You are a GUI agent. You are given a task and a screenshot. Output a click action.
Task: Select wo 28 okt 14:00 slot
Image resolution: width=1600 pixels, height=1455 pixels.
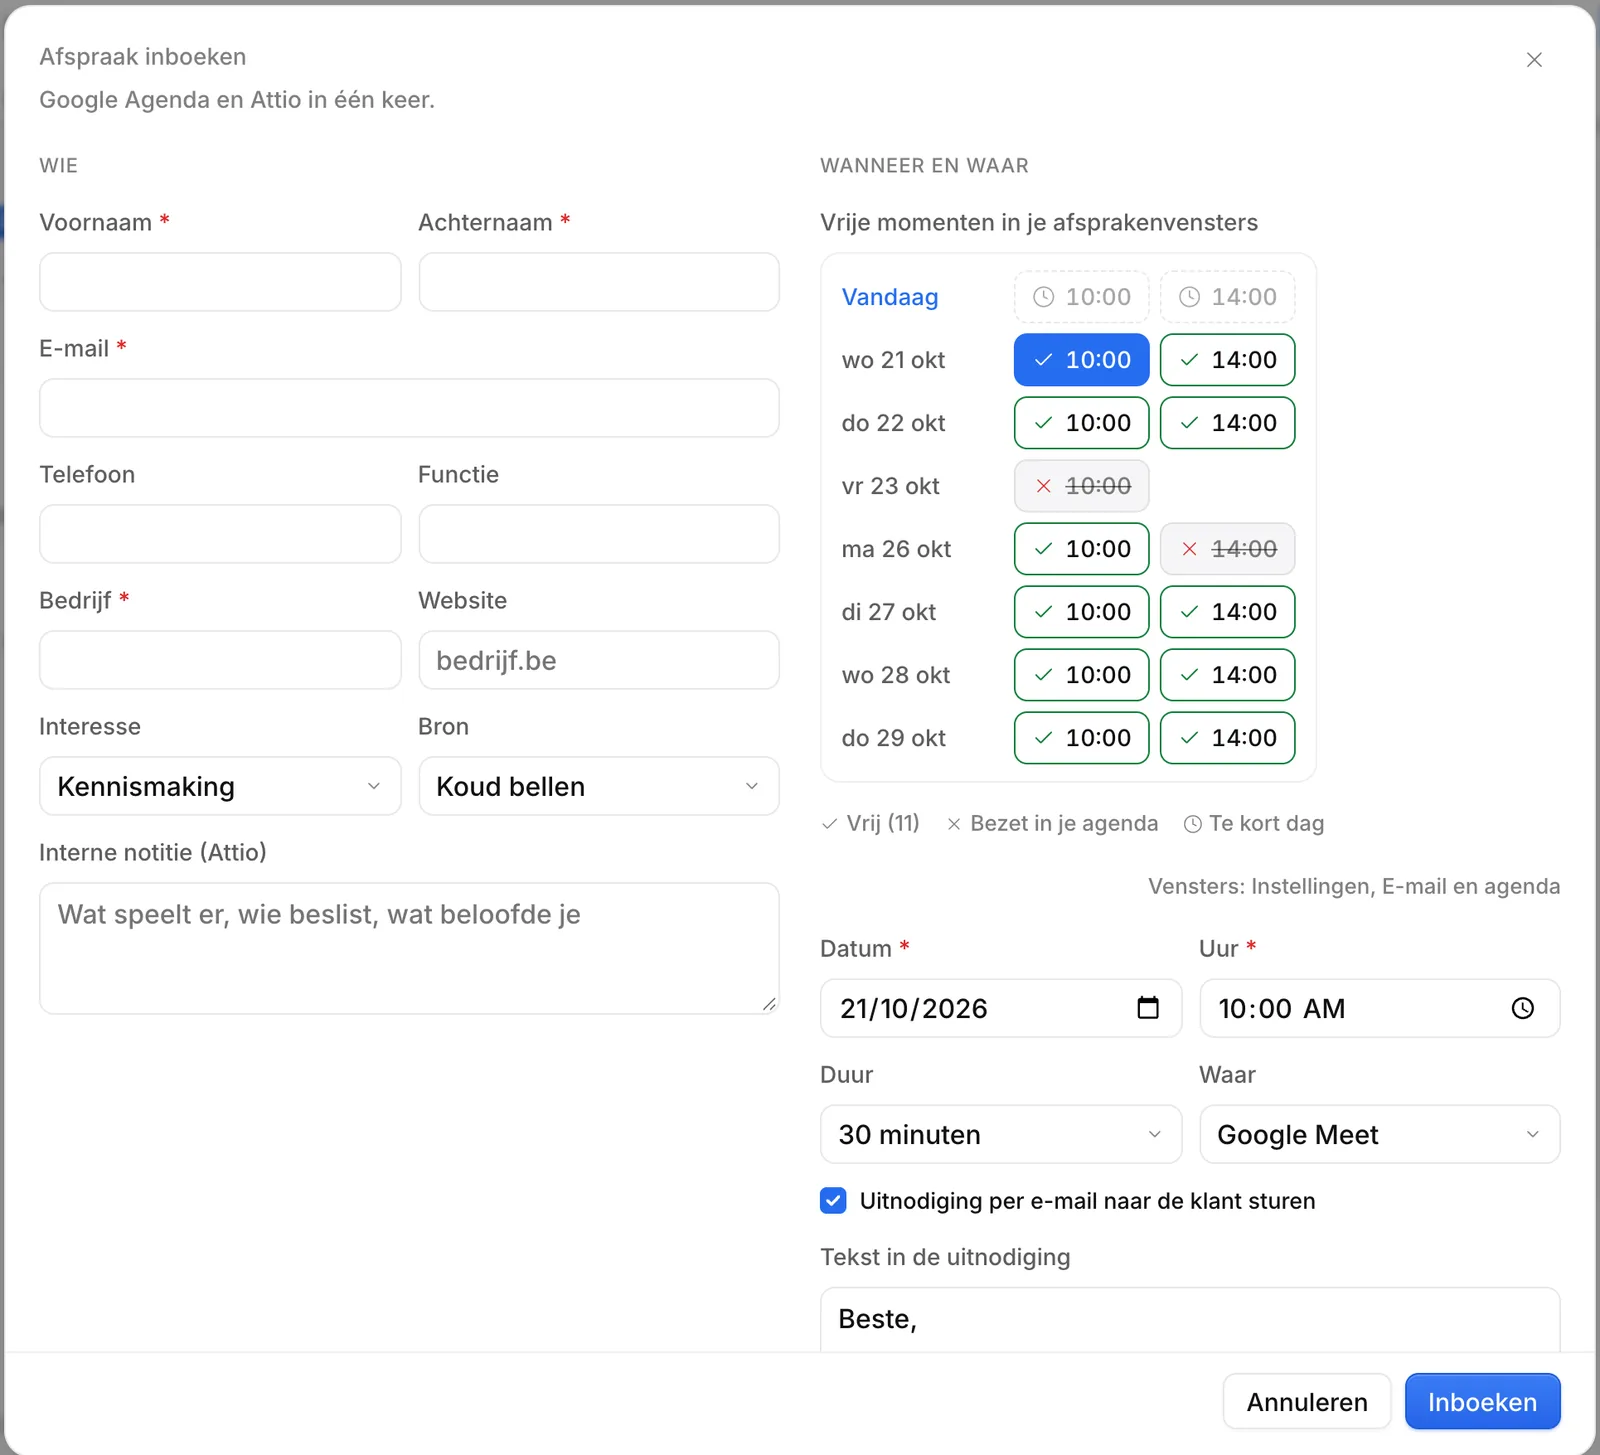point(1227,675)
